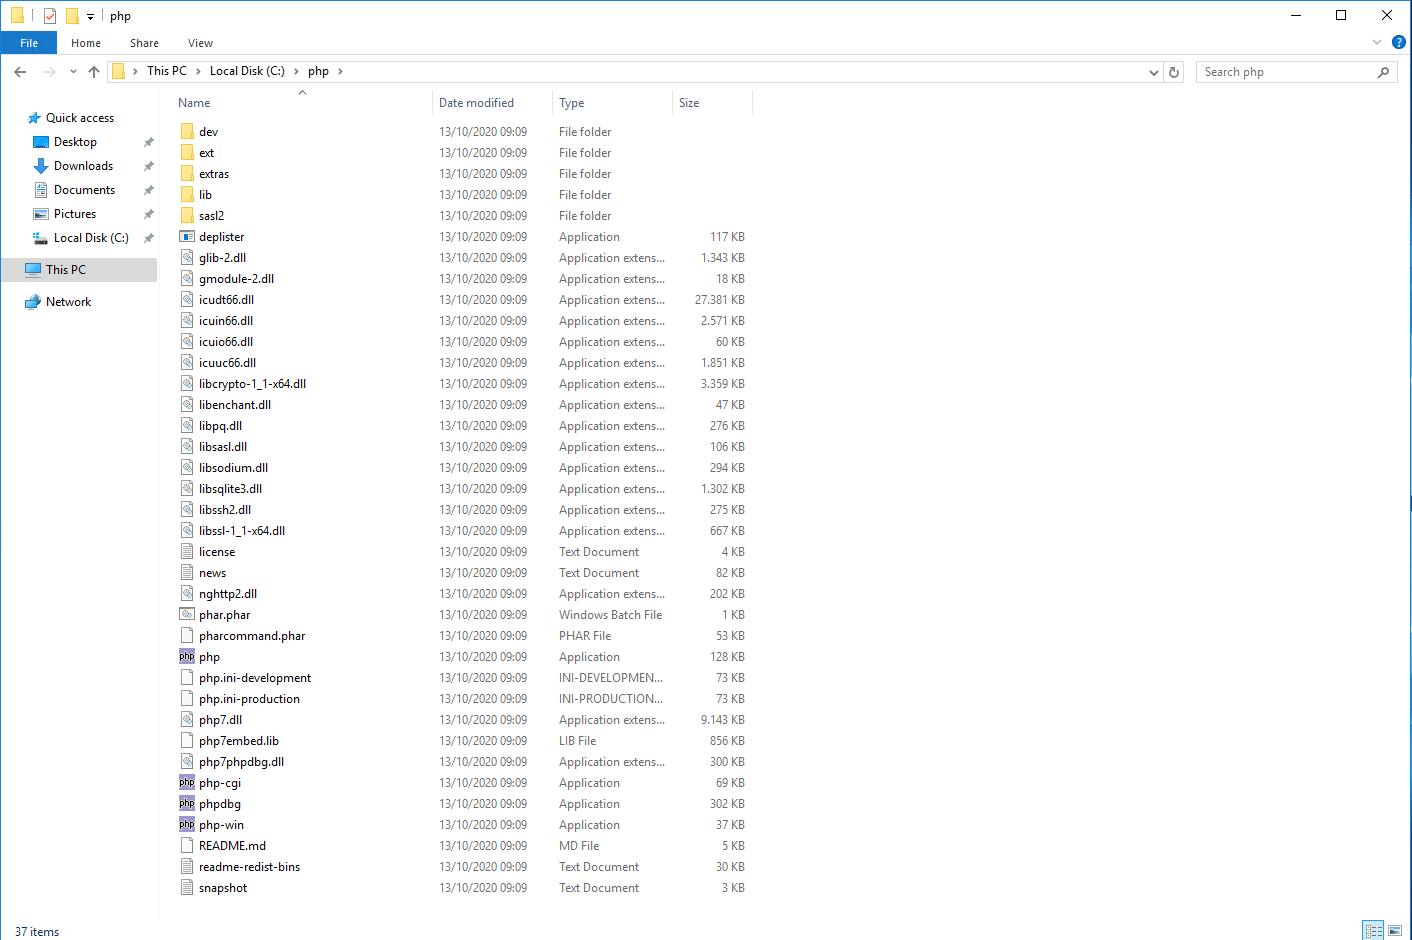Click the Search php input field
This screenshot has height=940, width=1412.
1285,72
